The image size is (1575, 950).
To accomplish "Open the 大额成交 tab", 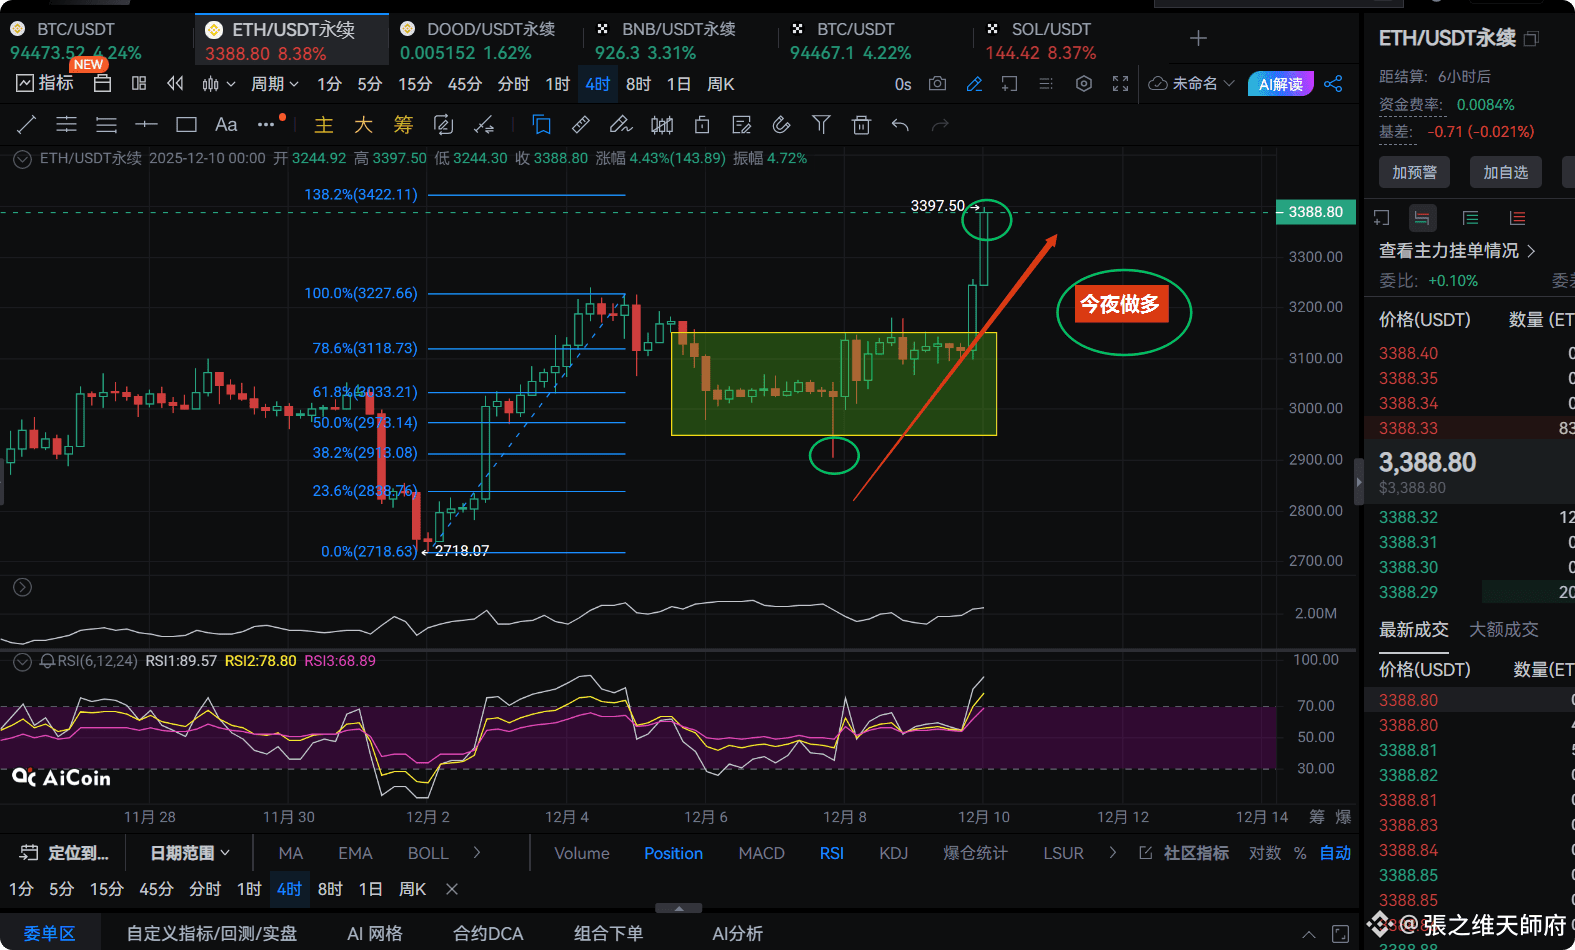I will (1503, 630).
